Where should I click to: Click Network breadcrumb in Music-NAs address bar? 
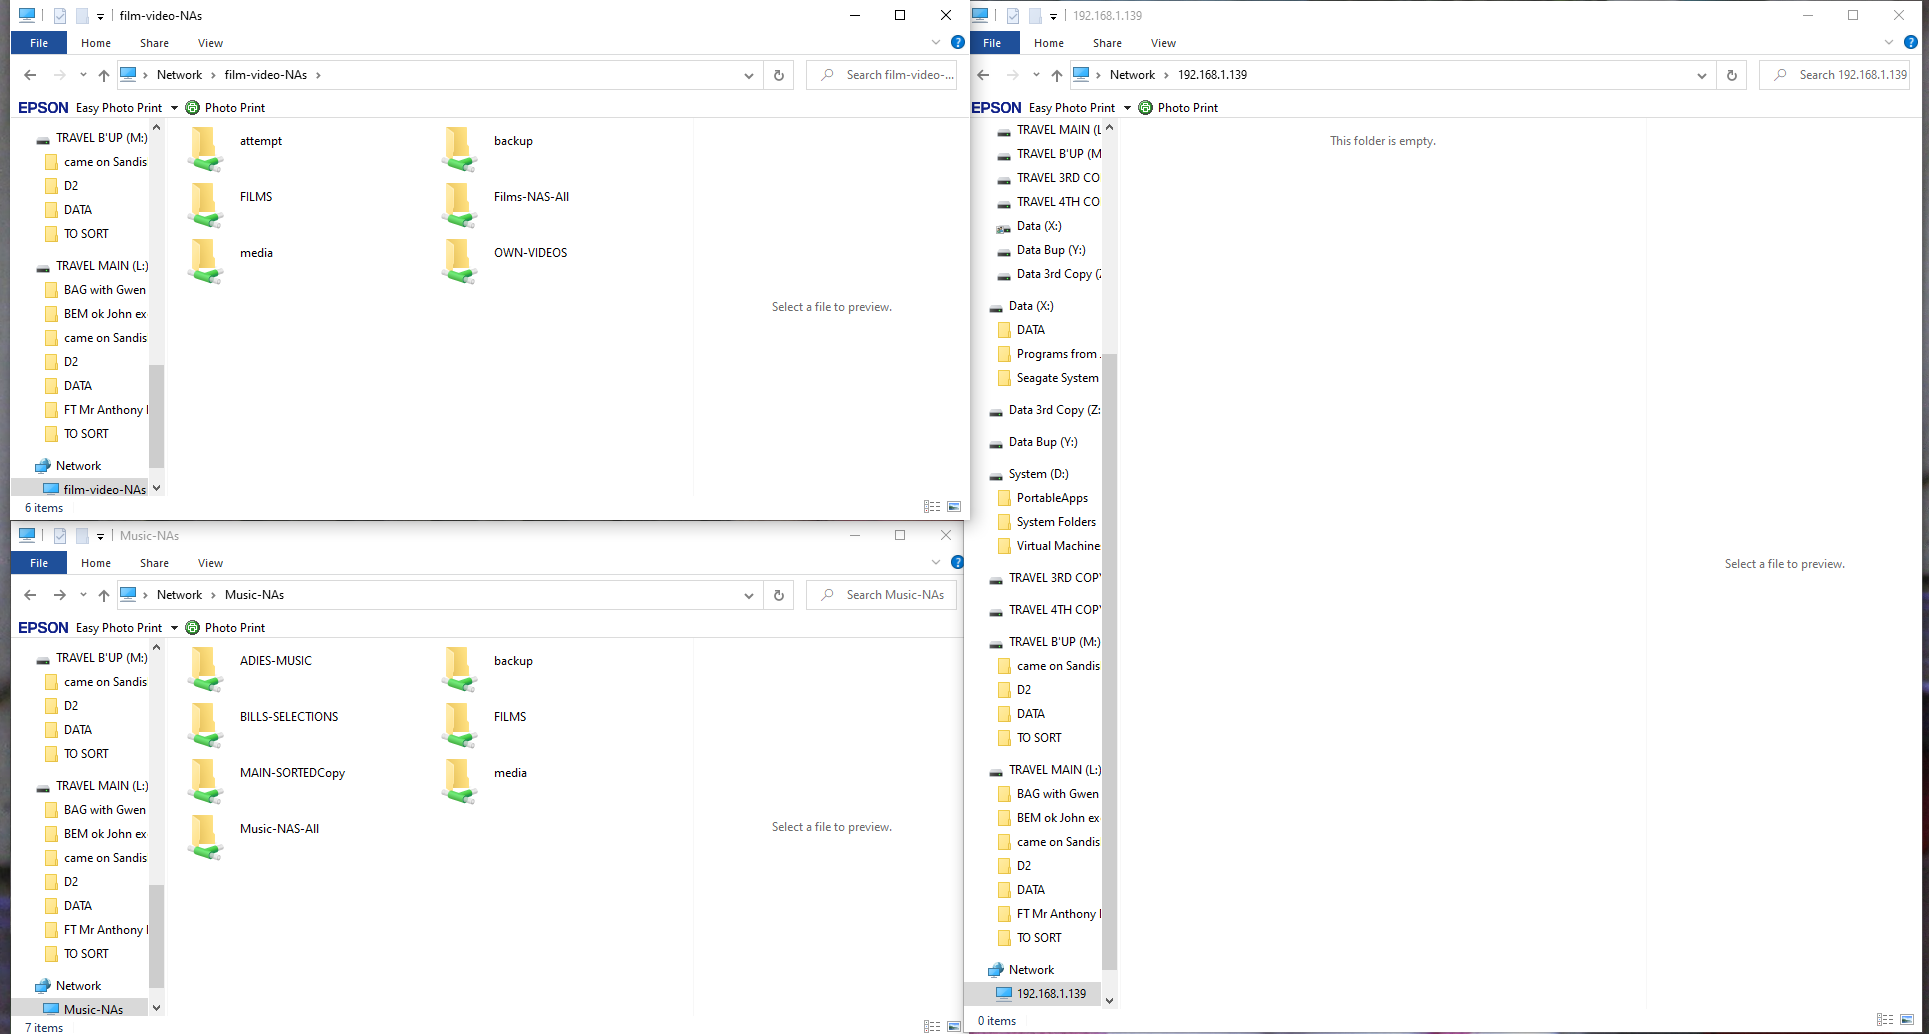(x=179, y=595)
